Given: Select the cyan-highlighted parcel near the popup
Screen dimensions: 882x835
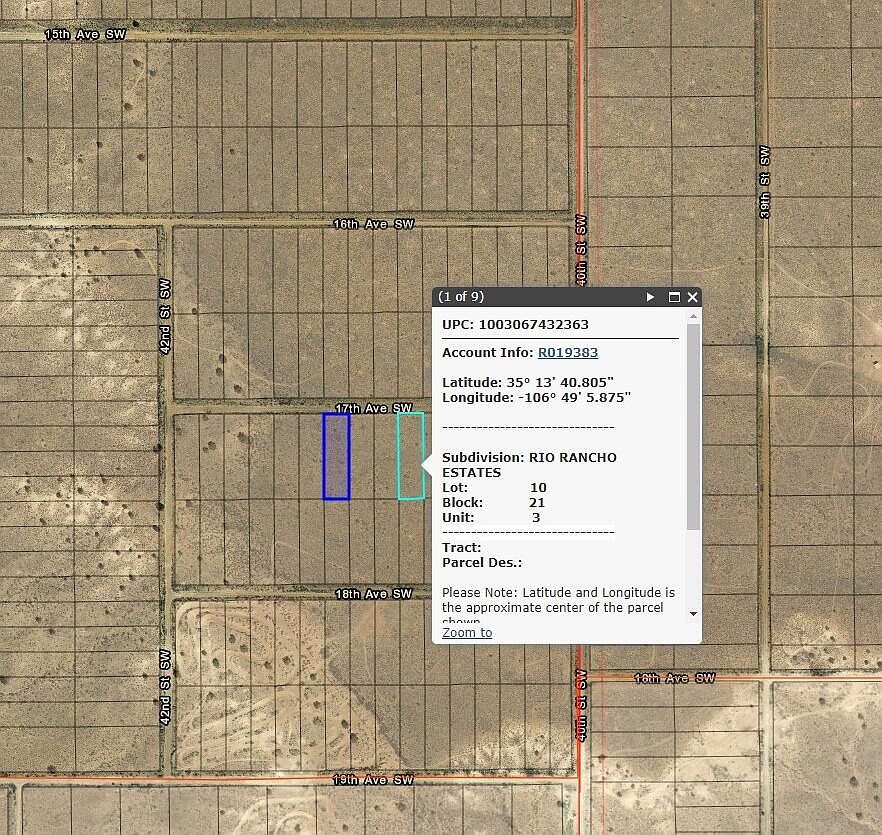Looking at the screenshot, I should point(408,455).
